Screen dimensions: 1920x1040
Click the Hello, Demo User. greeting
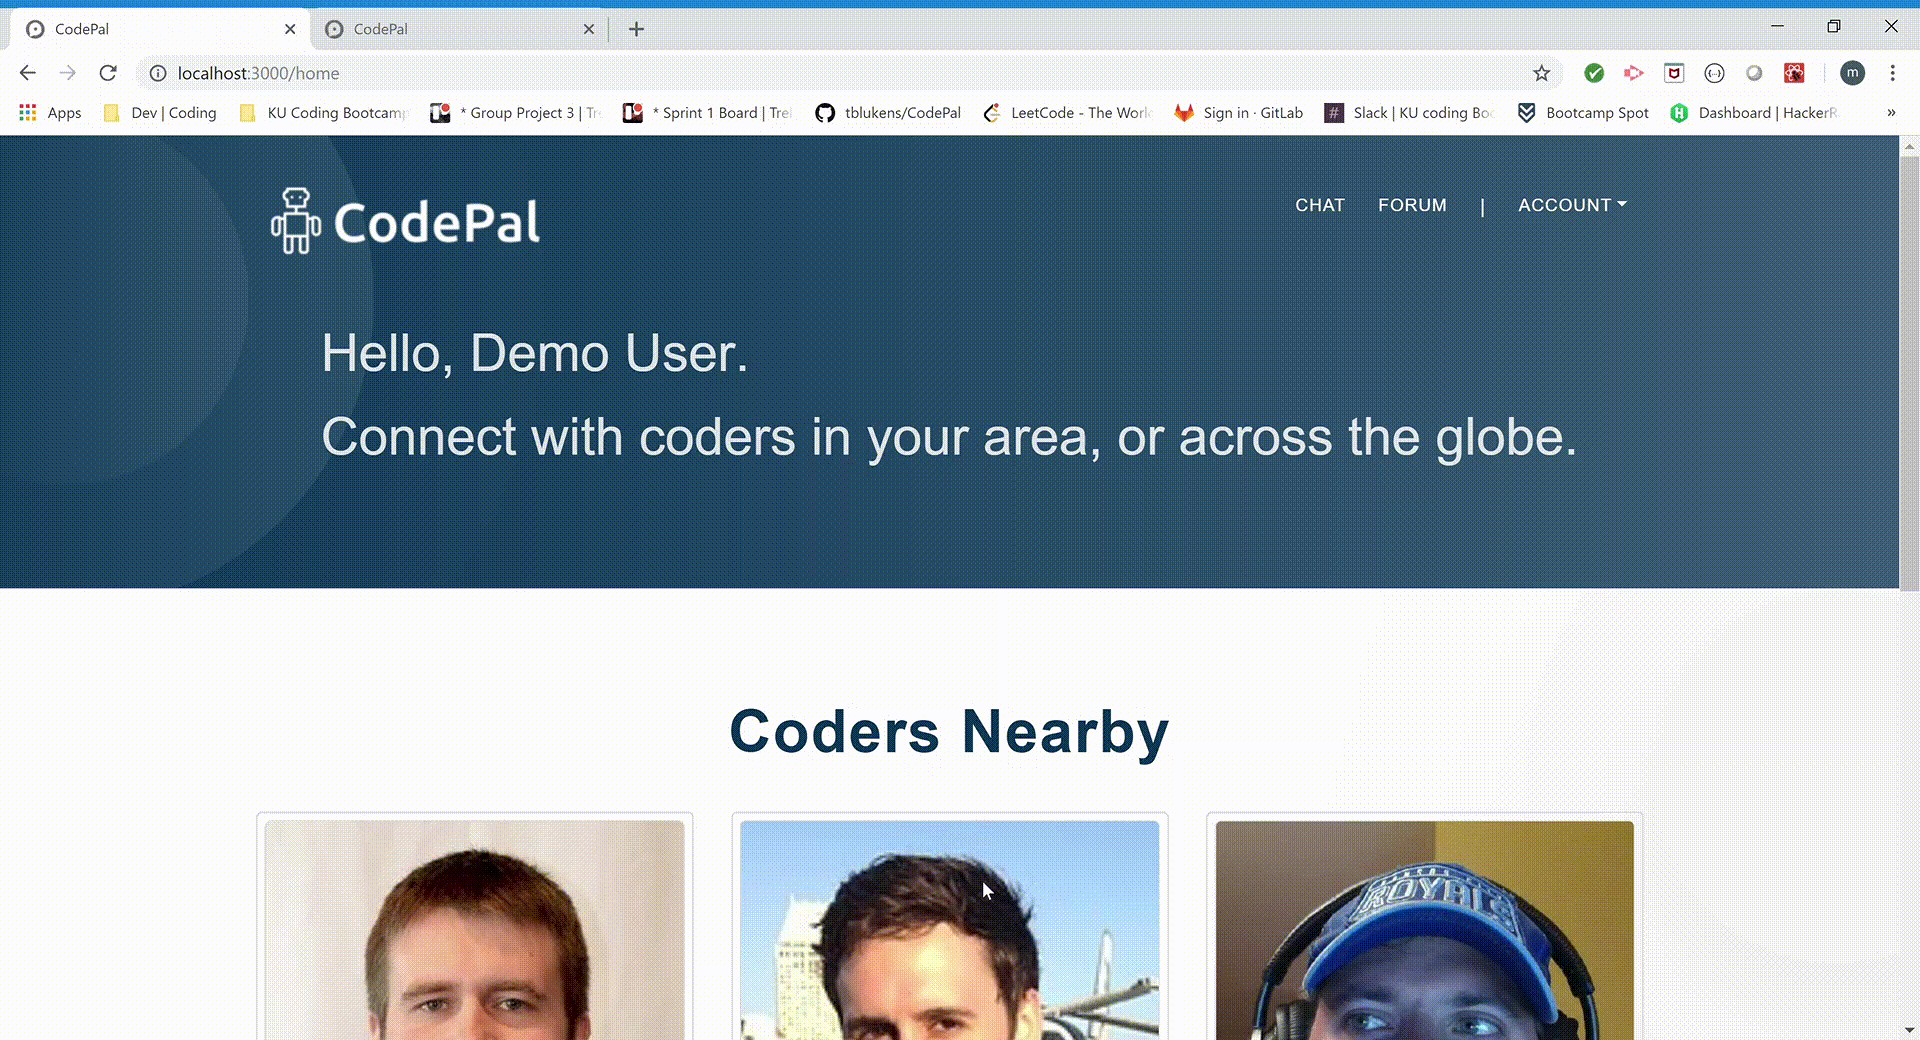pos(535,353)
